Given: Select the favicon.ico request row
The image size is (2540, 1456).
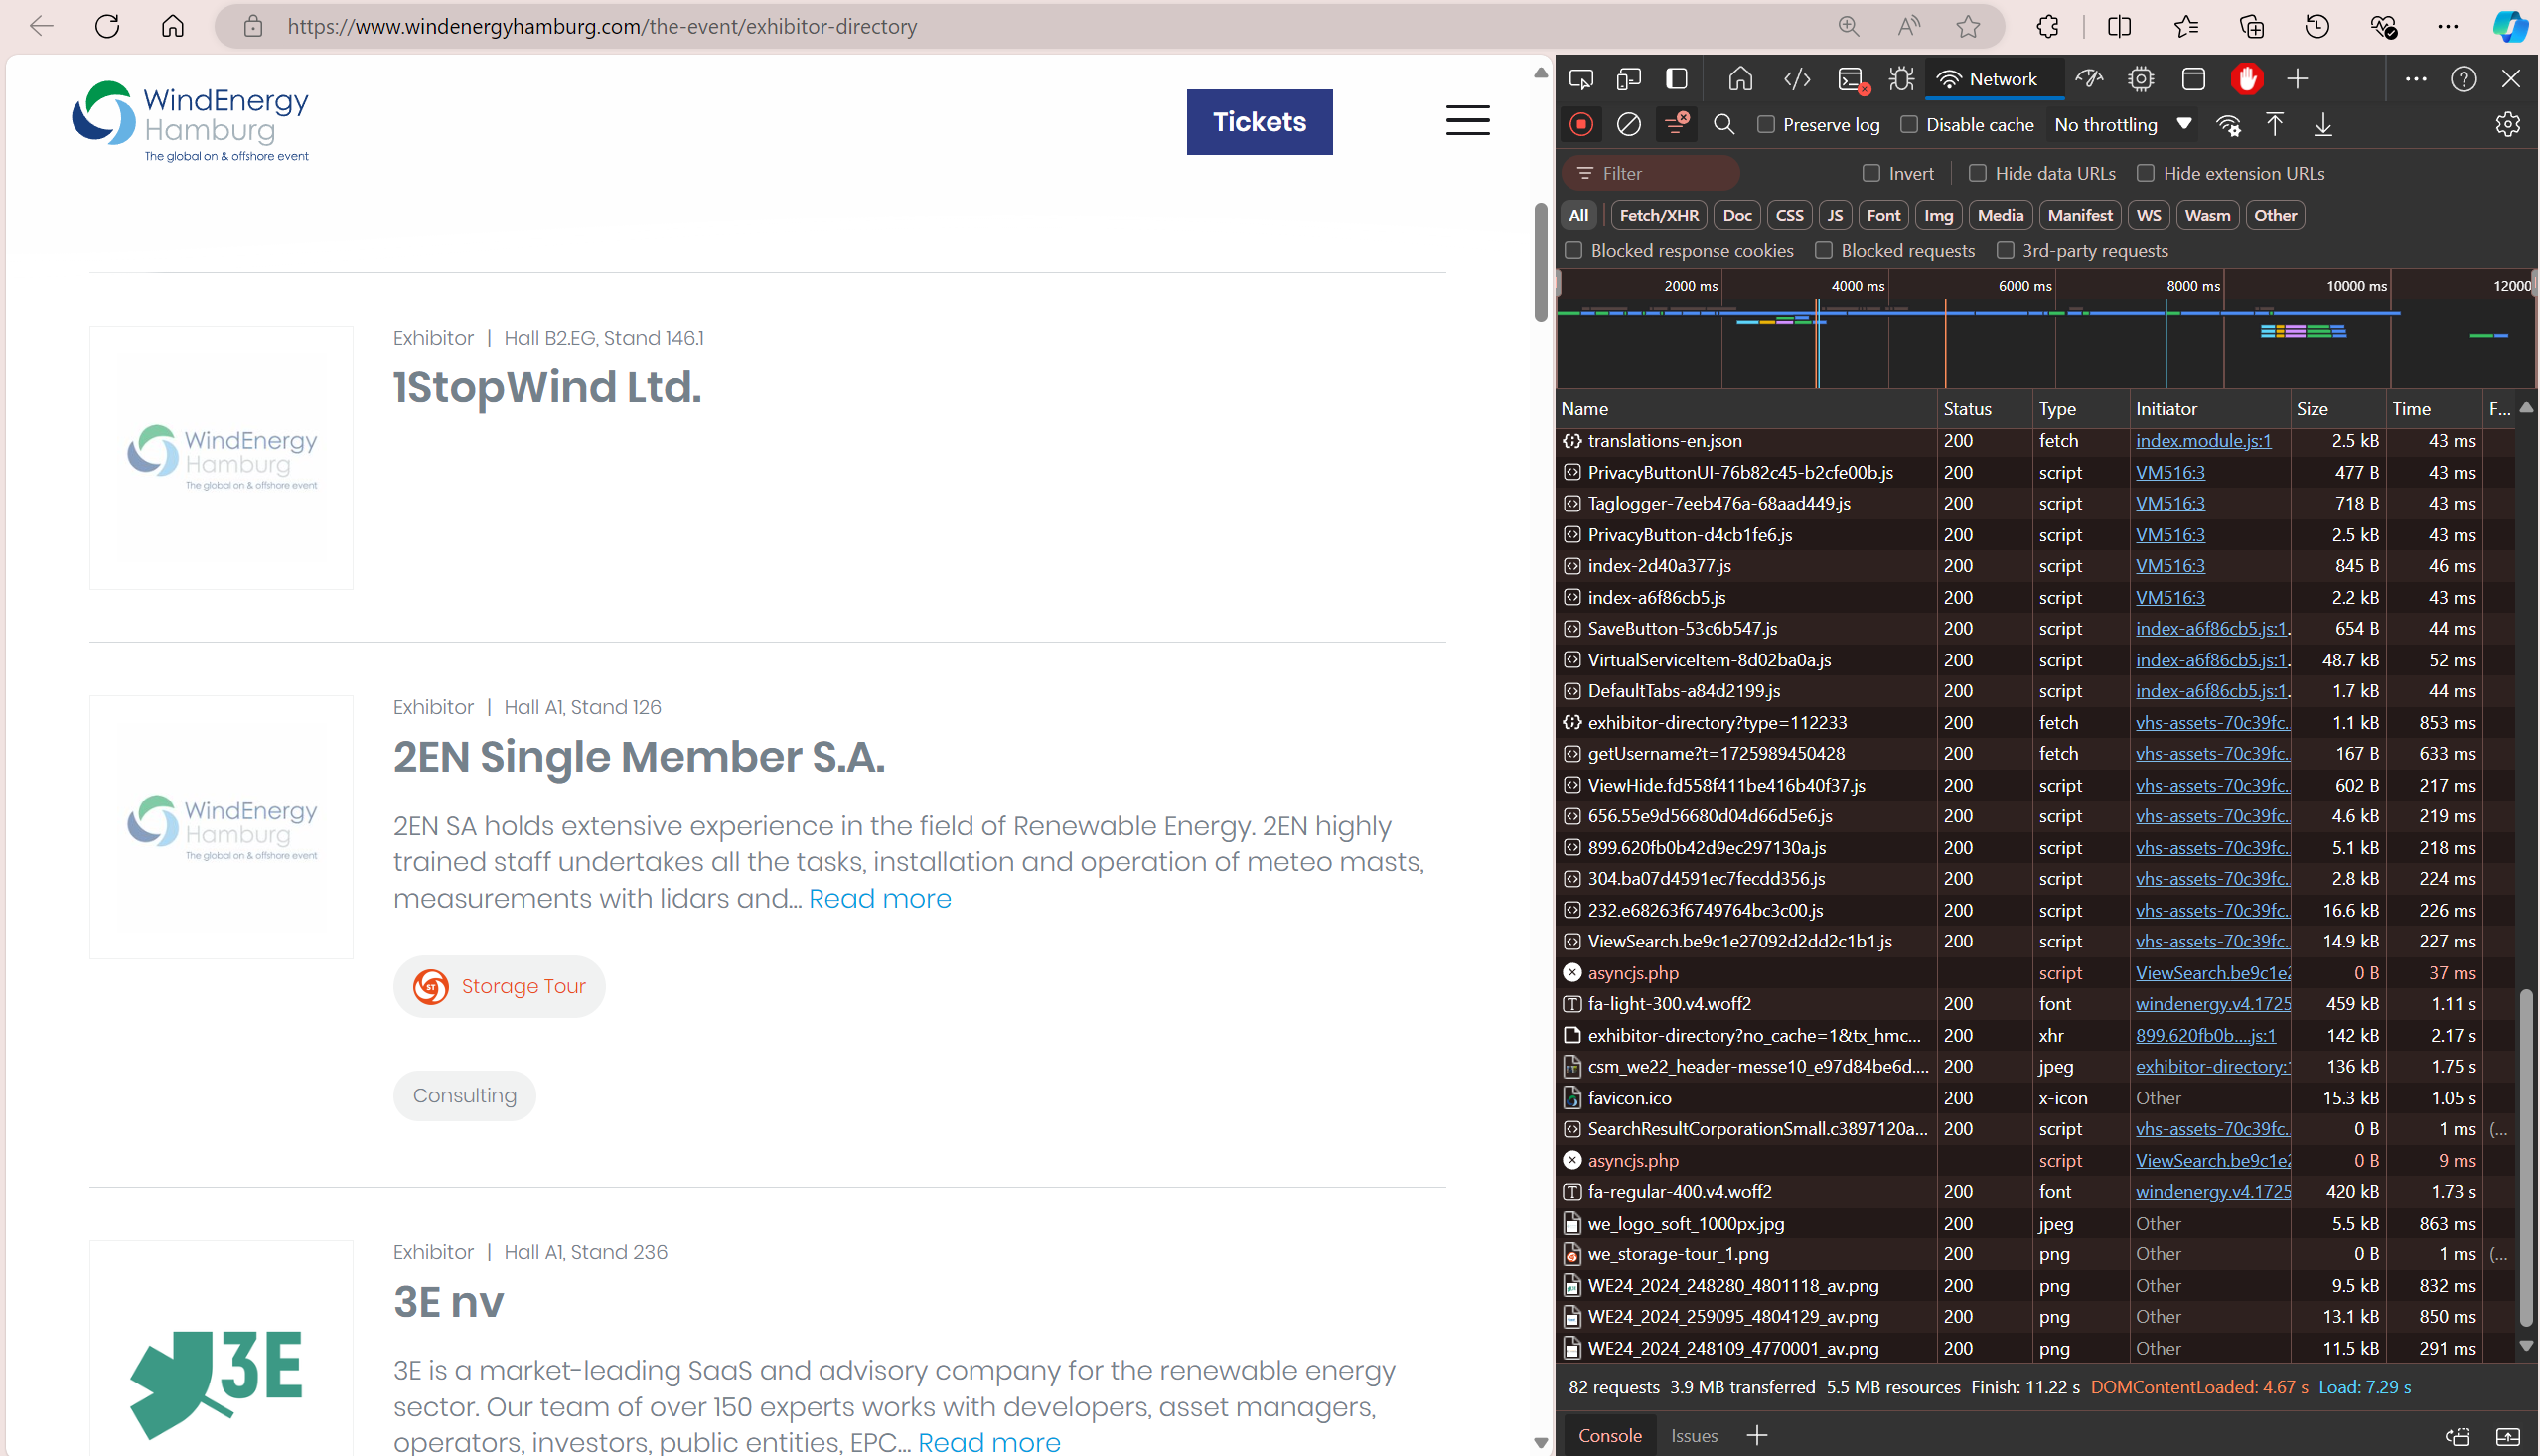Looking at the screenshot, I should [2036, 1097].
